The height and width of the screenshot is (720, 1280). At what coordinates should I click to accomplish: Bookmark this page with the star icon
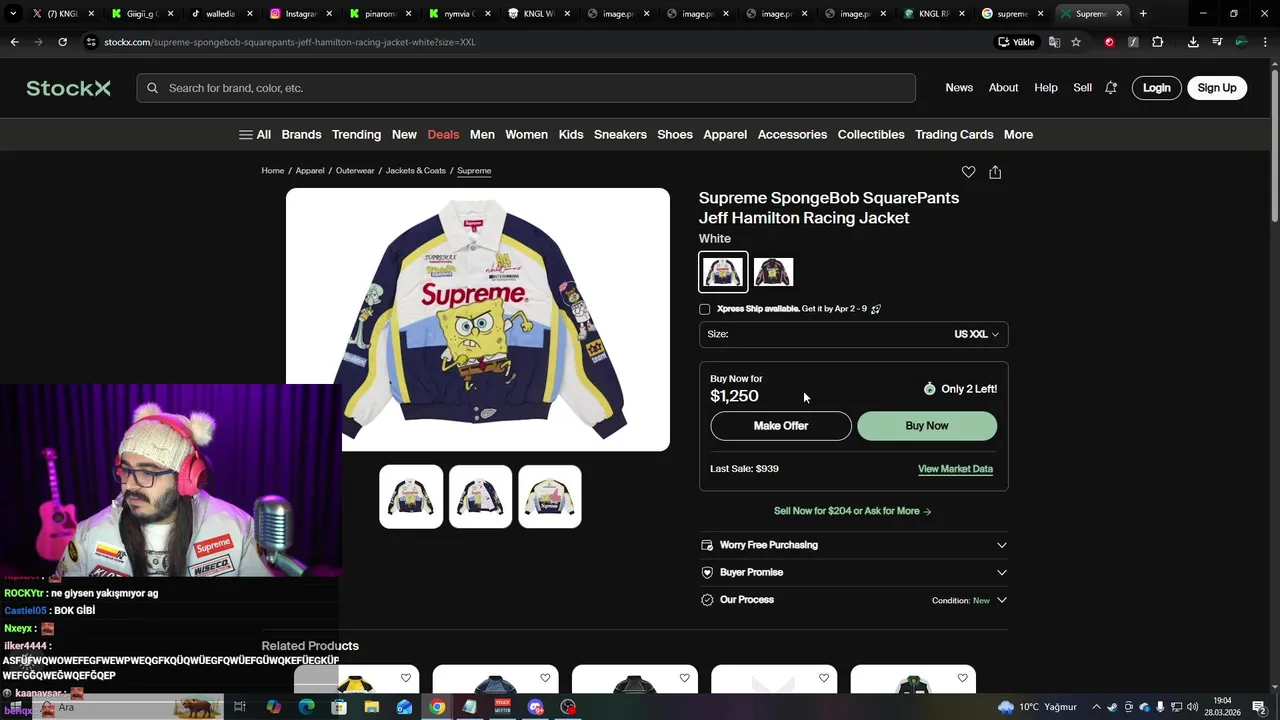pyautogui.click(x=1076, y=42)
